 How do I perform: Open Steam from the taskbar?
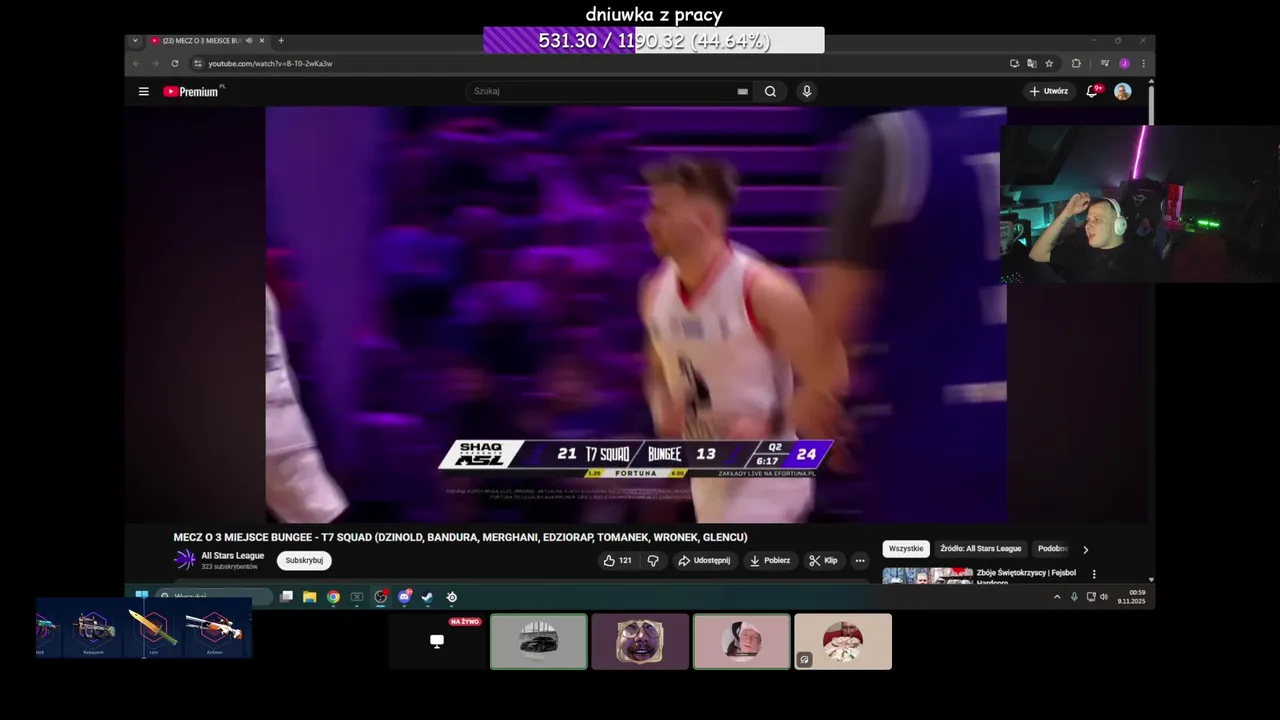(427, 597)
